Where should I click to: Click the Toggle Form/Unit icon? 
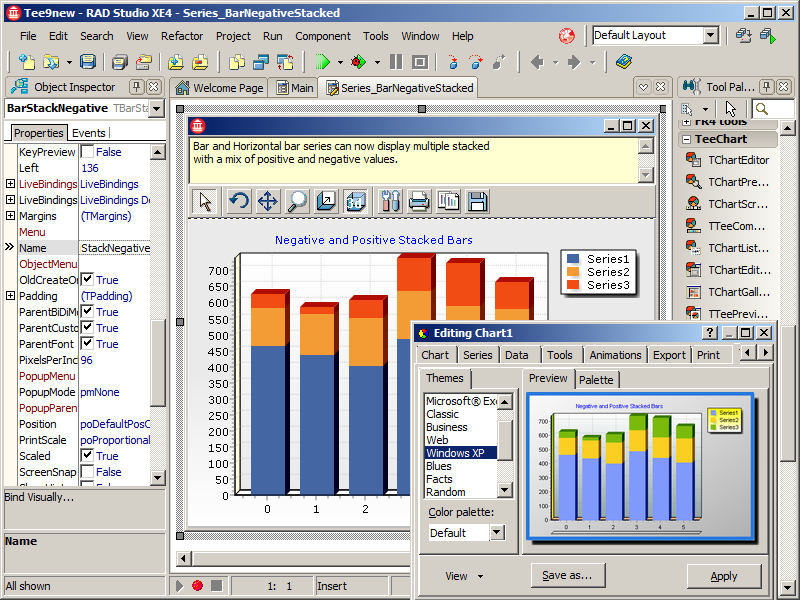click(285, 62)
